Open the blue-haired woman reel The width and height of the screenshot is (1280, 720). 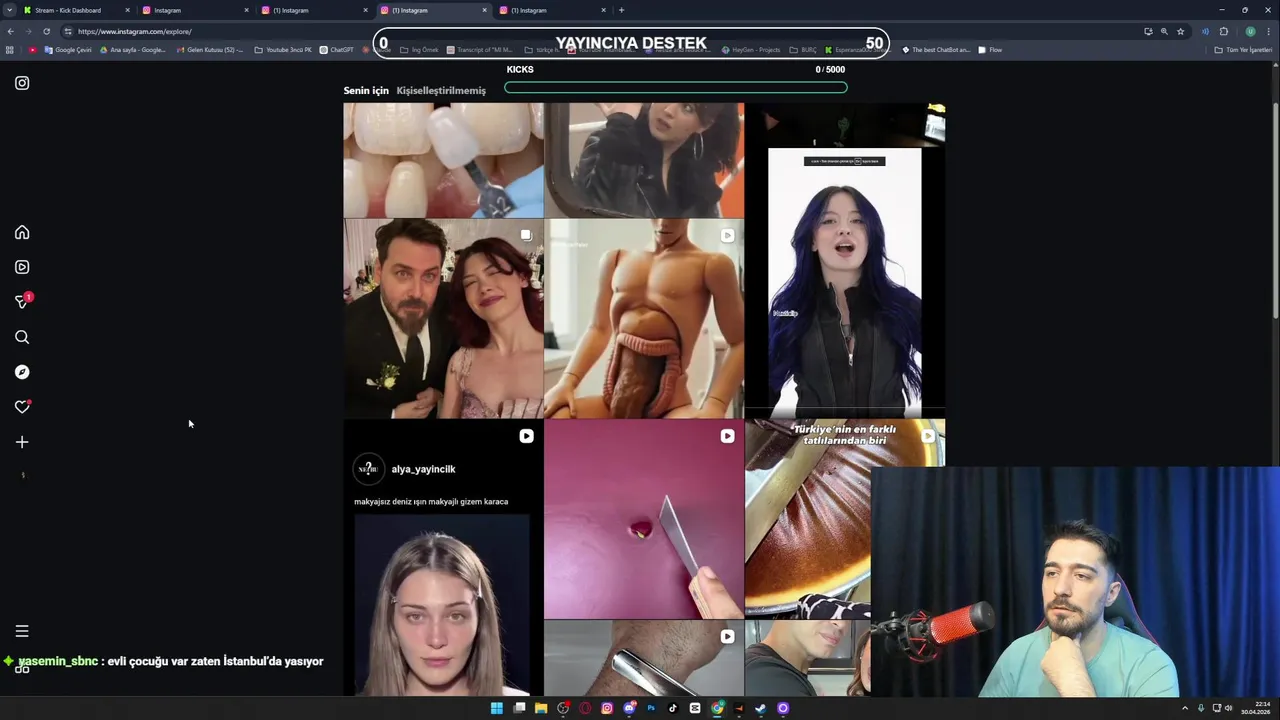tap(845, 260)
